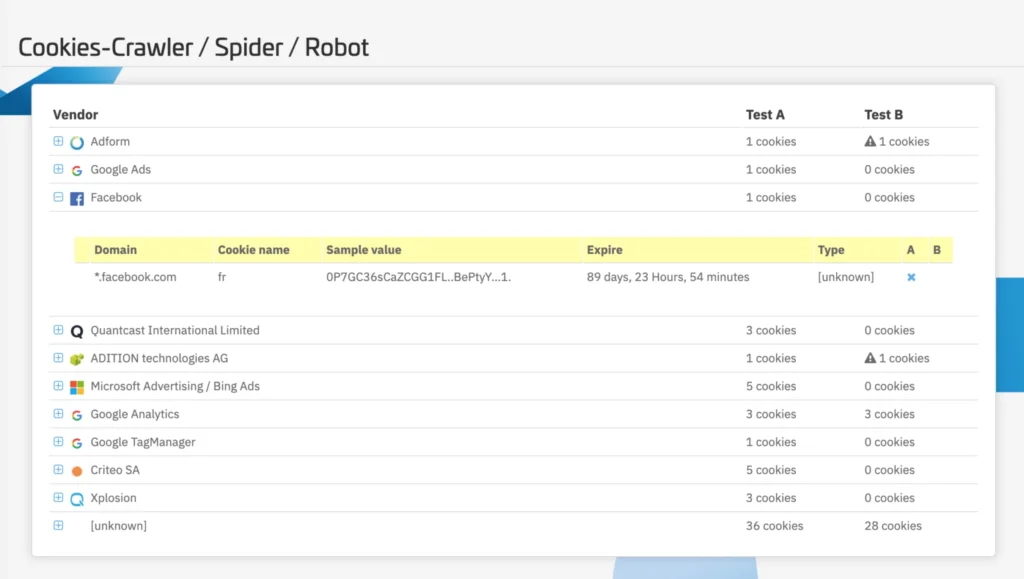Click the Test A column header
The height and width of the screenshot is (579, 1024).
click(x=765, y=115)
